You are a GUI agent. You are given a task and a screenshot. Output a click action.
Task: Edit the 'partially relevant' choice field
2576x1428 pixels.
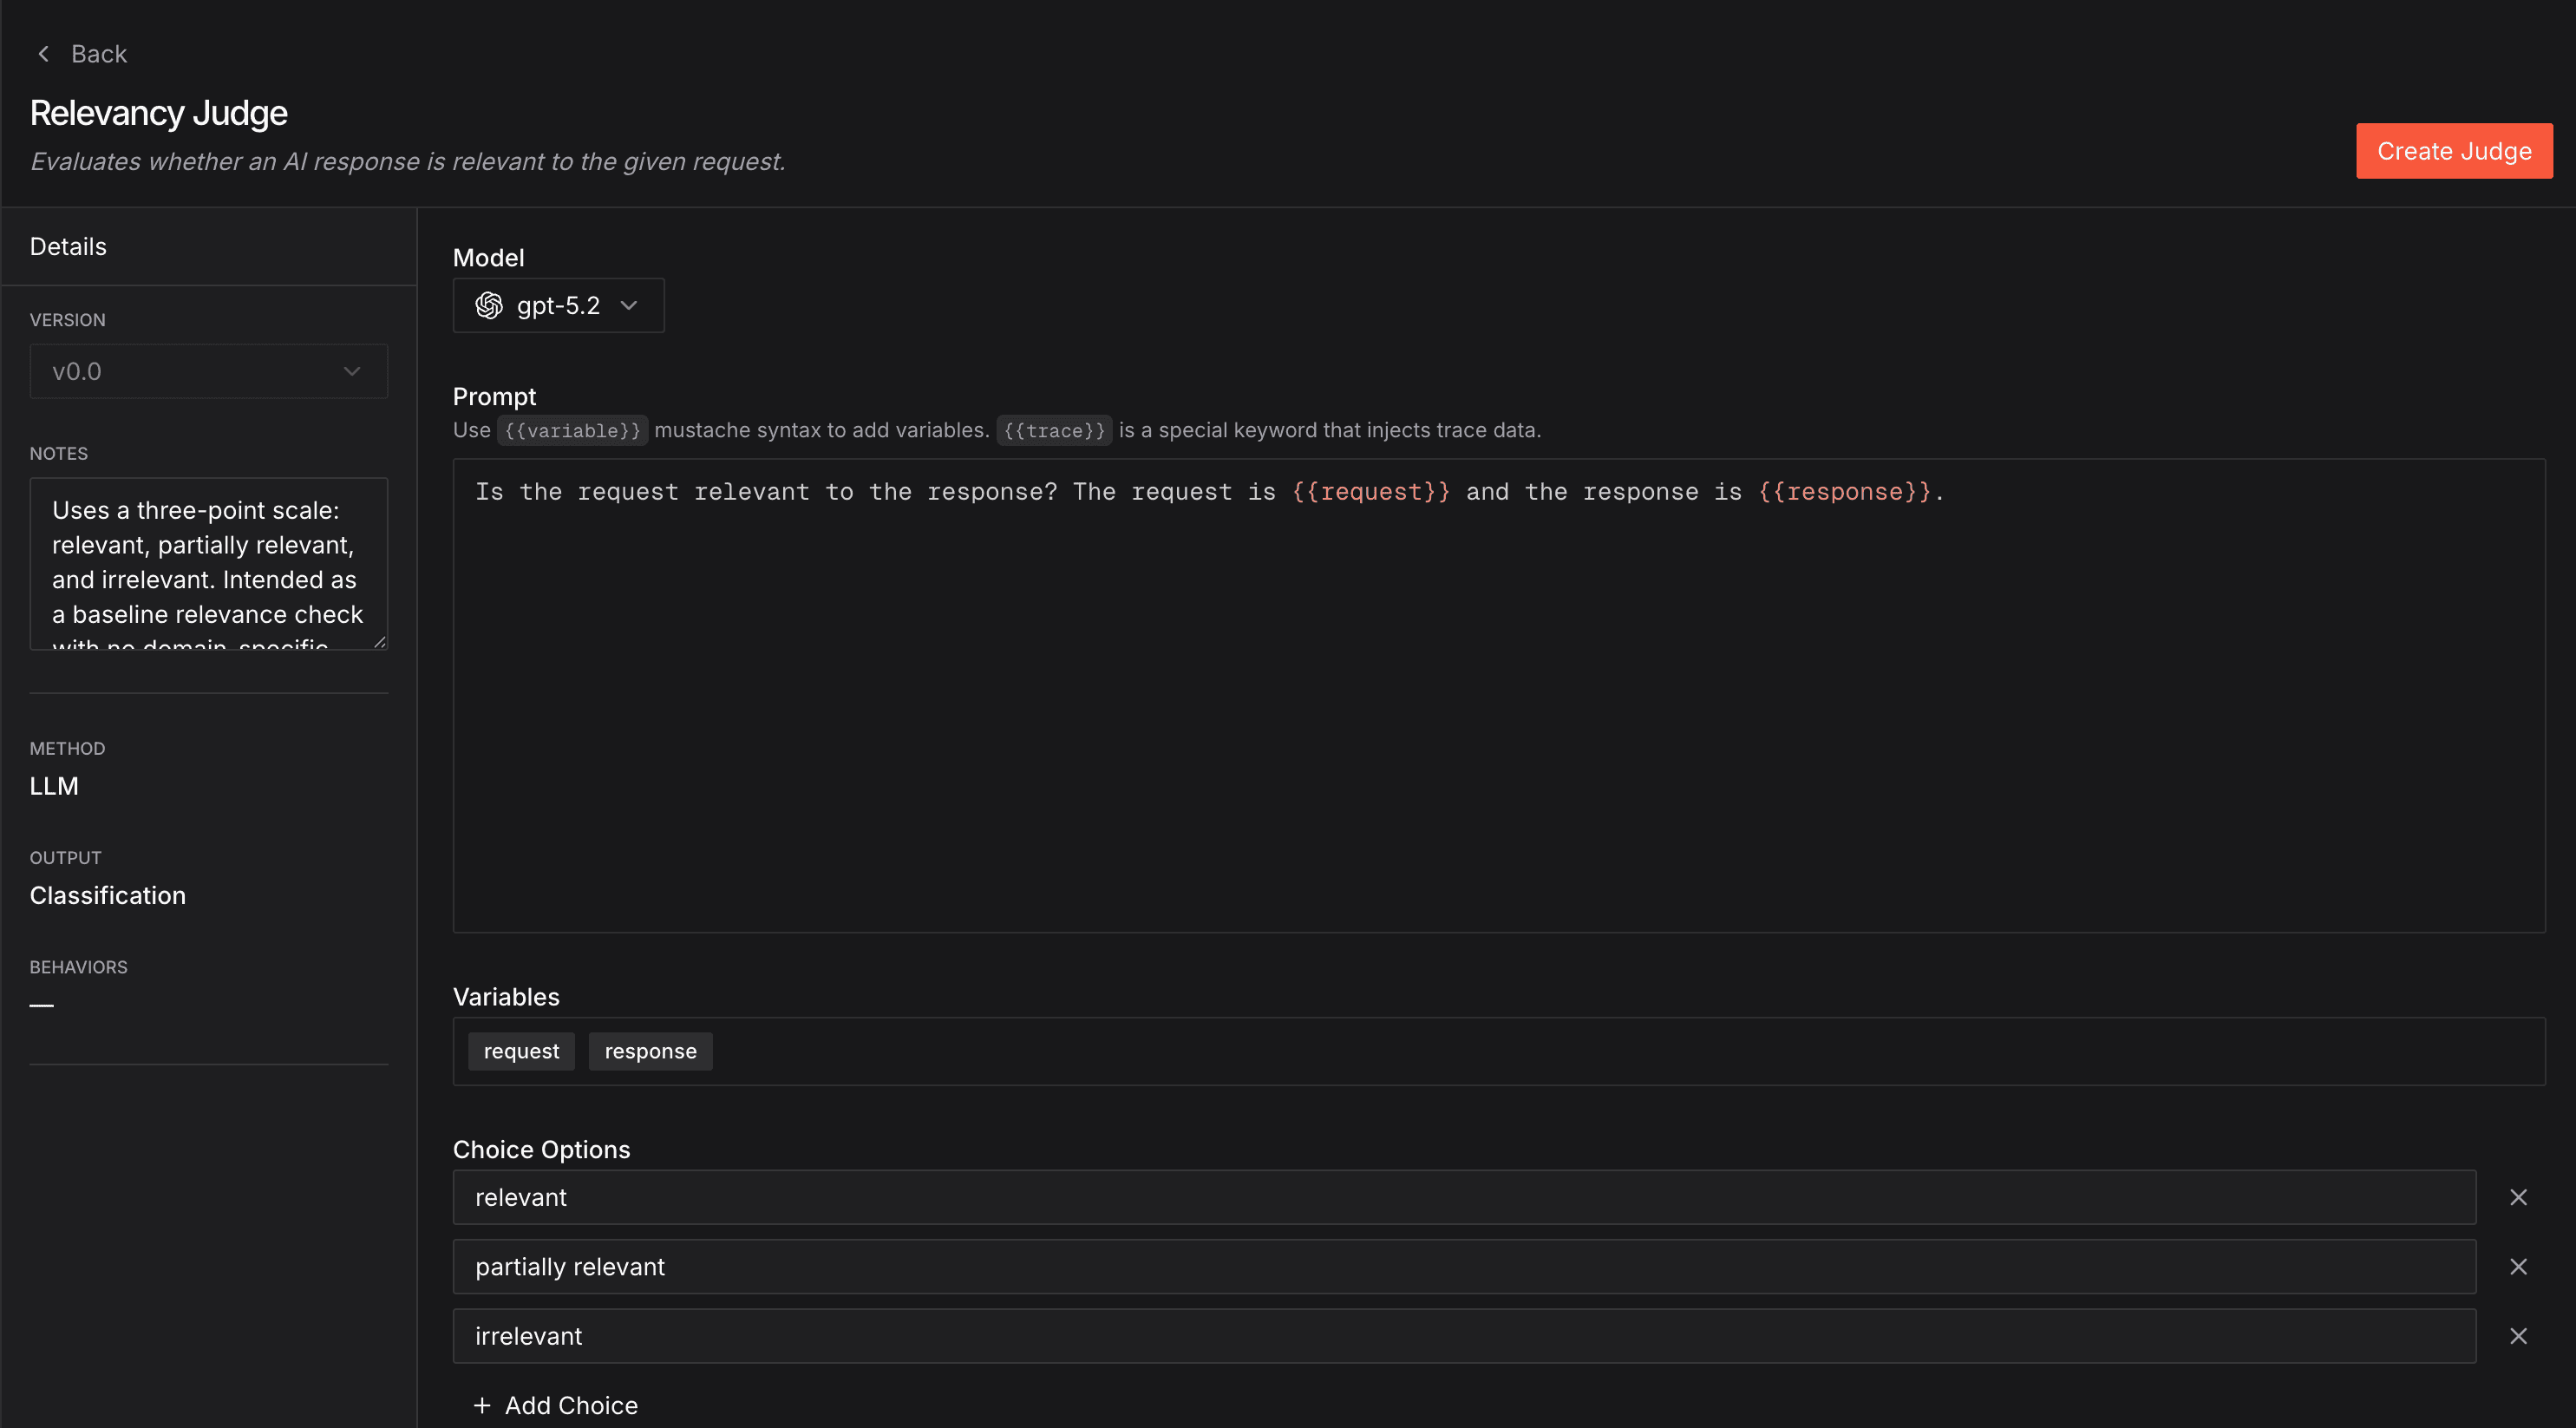click(1464, 1267)
